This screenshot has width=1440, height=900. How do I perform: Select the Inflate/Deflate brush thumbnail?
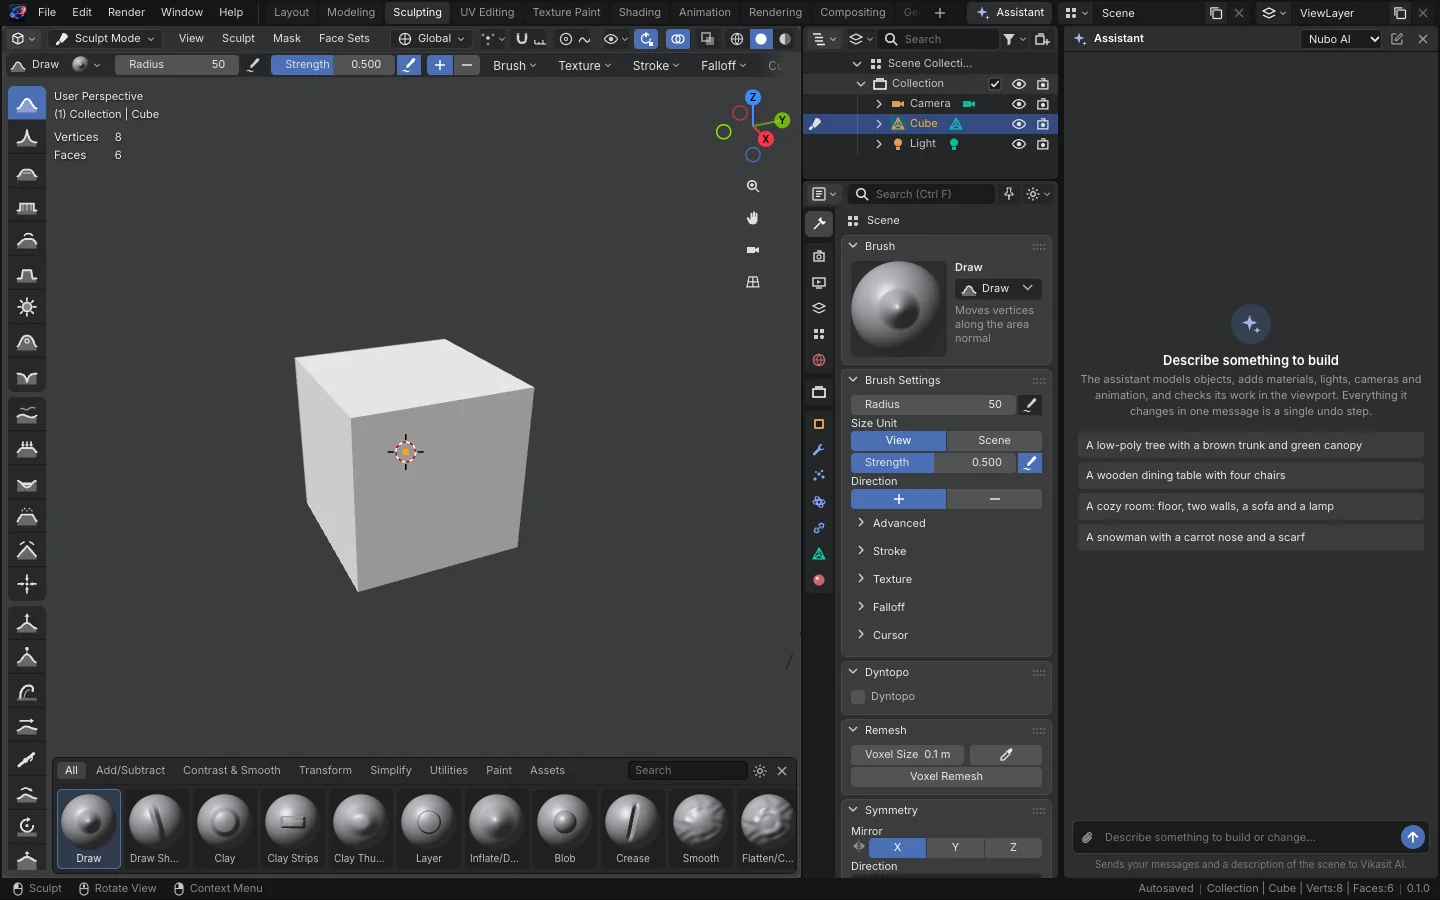(x=495, y=829)
